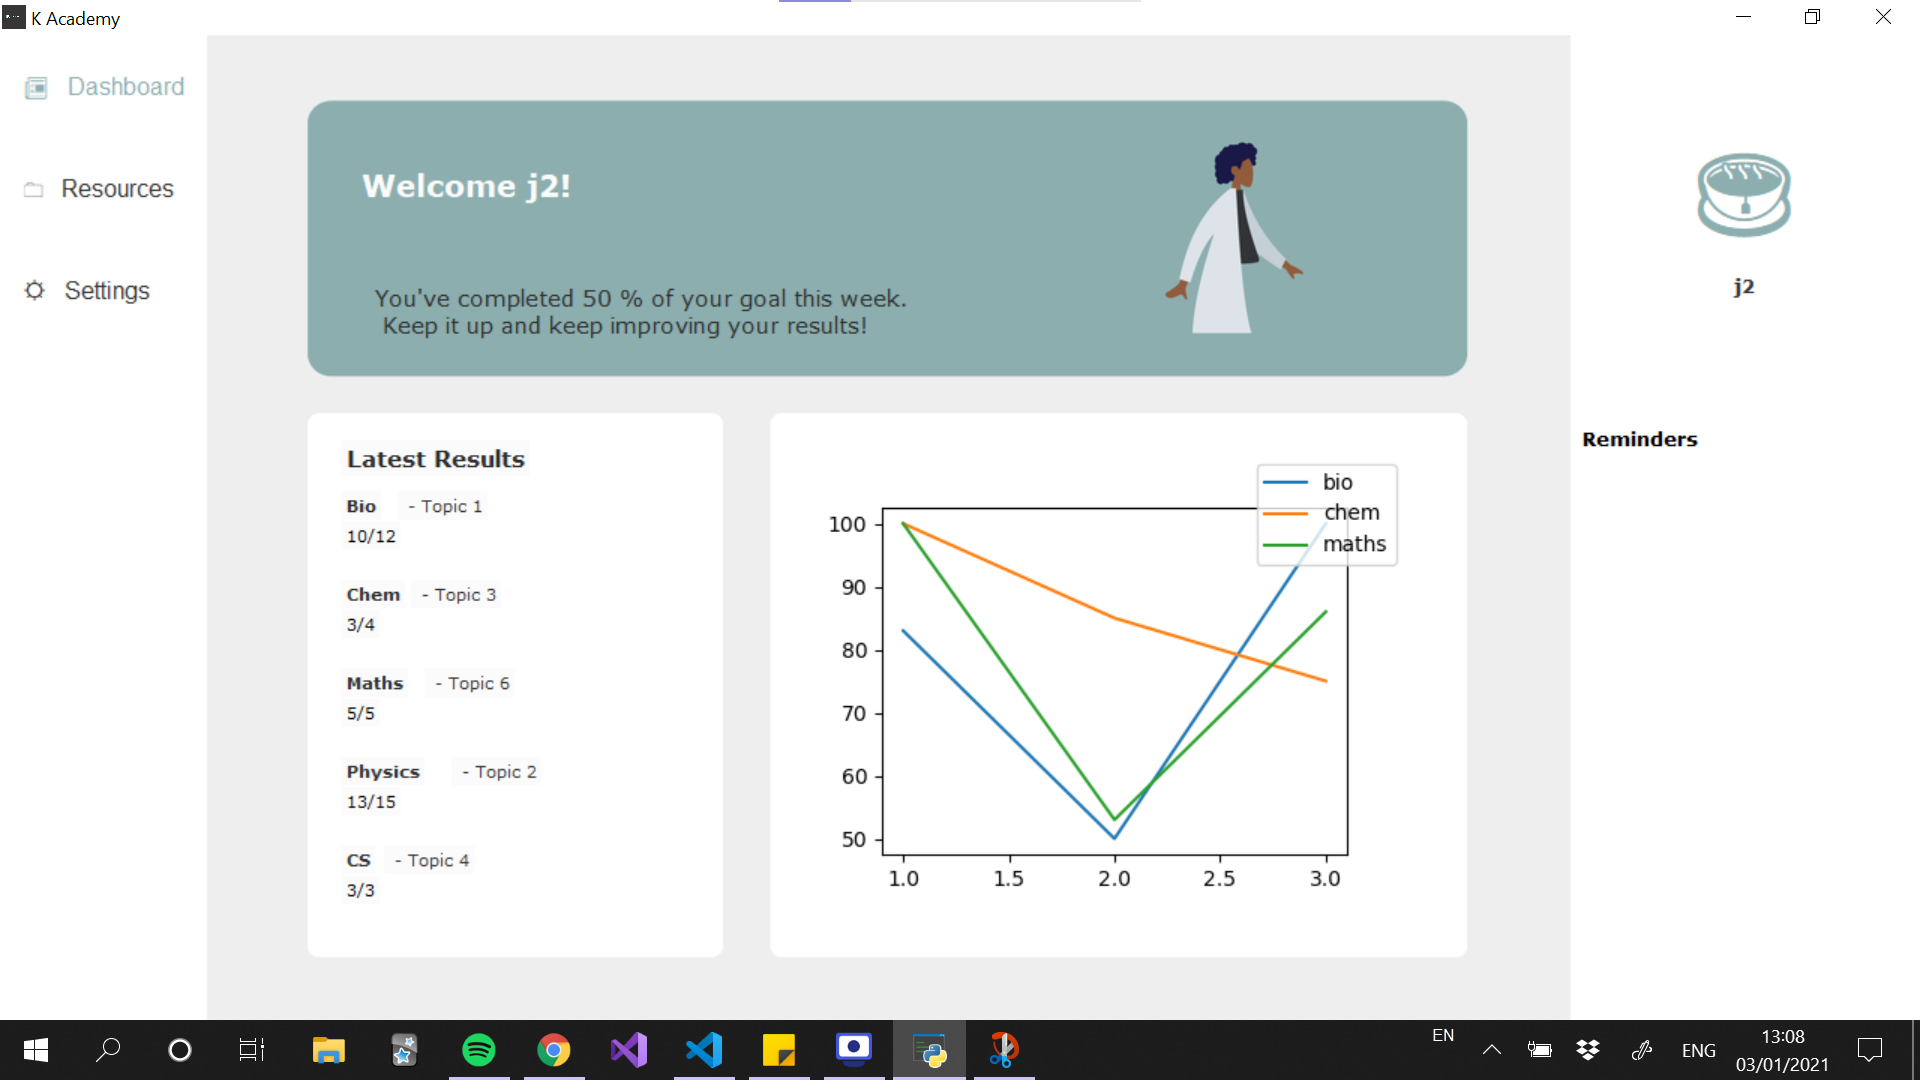Open Sticky Notes from the taskbar
This screenshot has width=1920, height=1080.
[779, 1050]
